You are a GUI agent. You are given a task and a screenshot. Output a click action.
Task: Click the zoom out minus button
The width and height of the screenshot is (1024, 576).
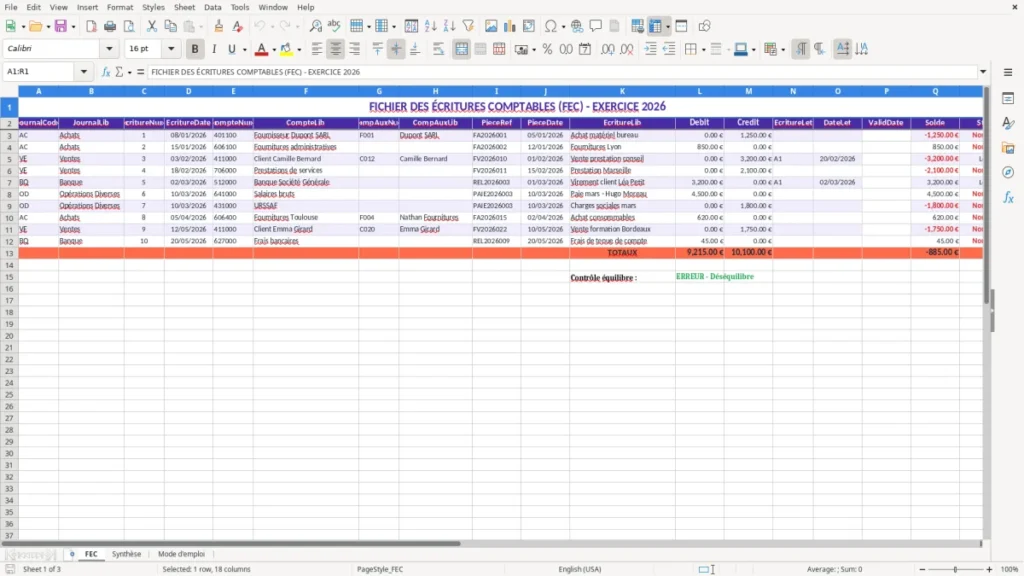pos(922,569)
